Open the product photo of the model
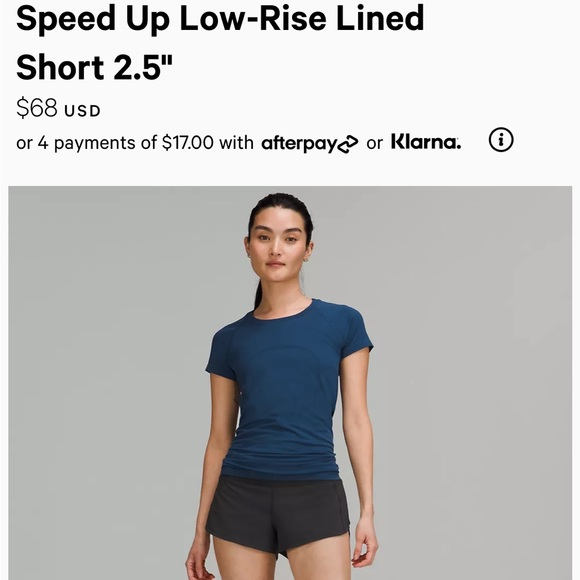The width and height of the screenshot is (580, 580). coord(290,383)
